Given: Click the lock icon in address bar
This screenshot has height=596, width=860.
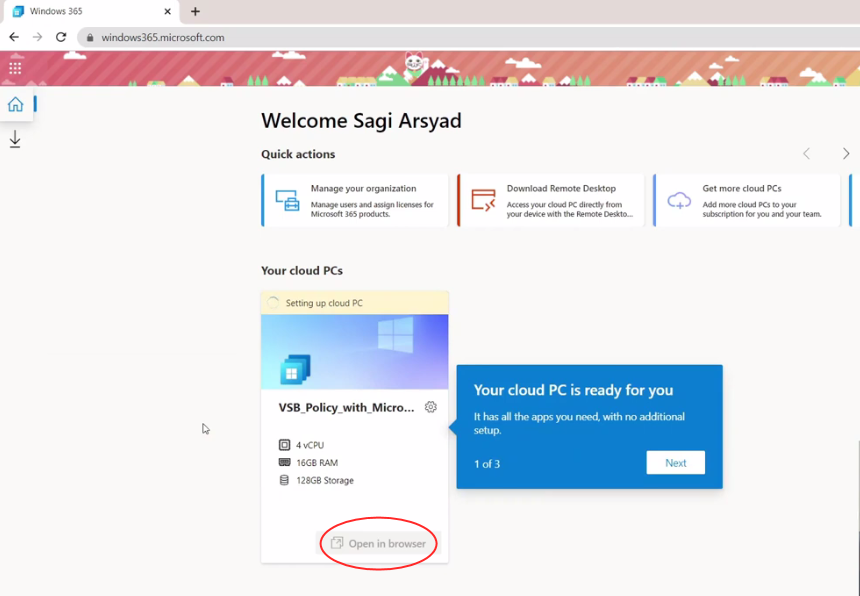Looking at the screenshot, I should 90,38.
